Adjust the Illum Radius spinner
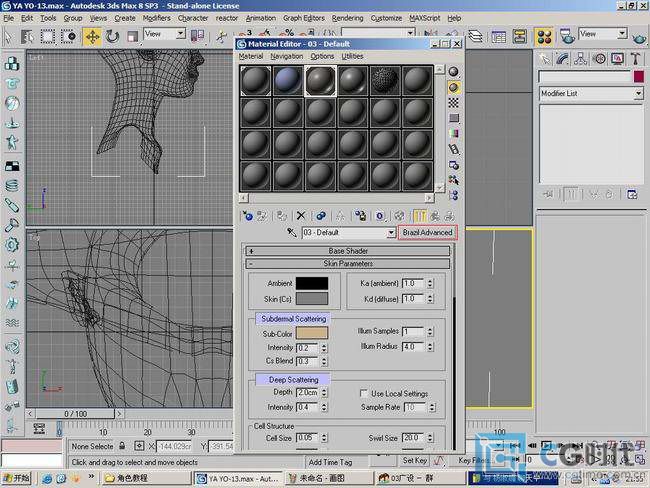 [x=430, y=347]
